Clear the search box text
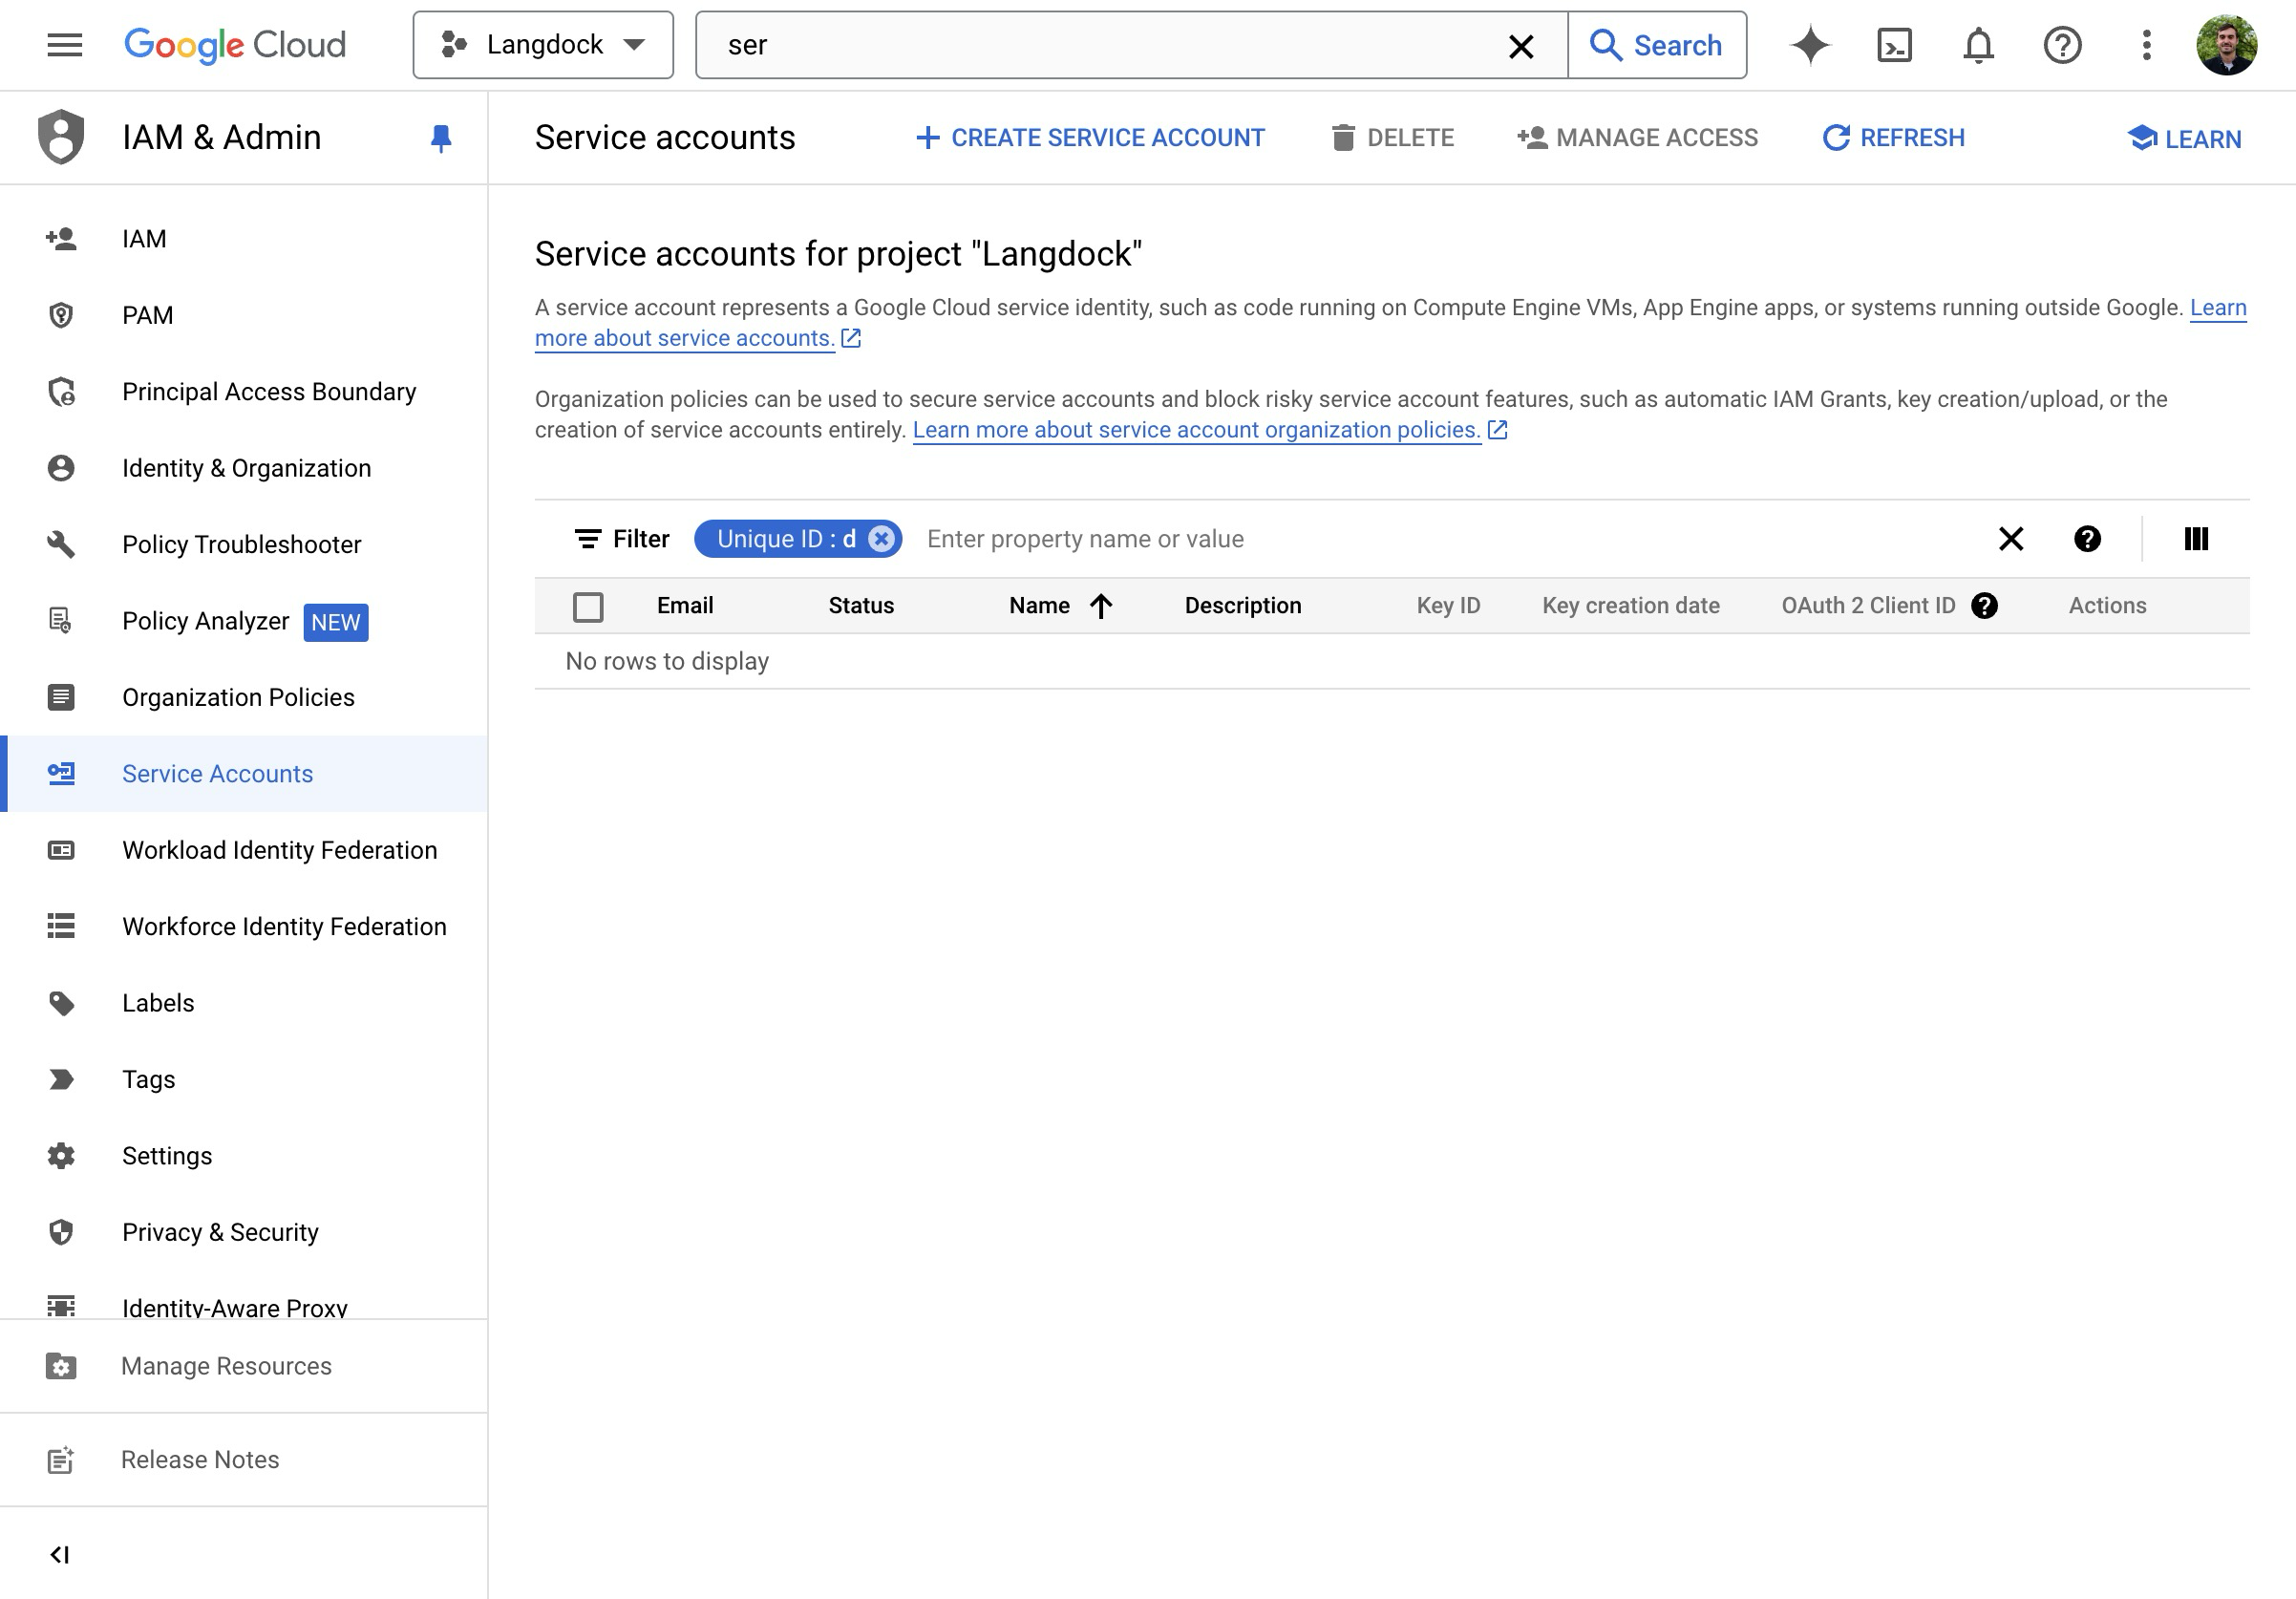2296x1599 pixels. pyautogui.click(x=1521, y=46)
